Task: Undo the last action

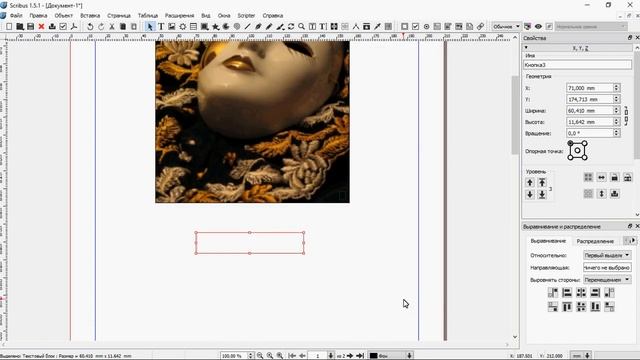Action: coord(90,27)
